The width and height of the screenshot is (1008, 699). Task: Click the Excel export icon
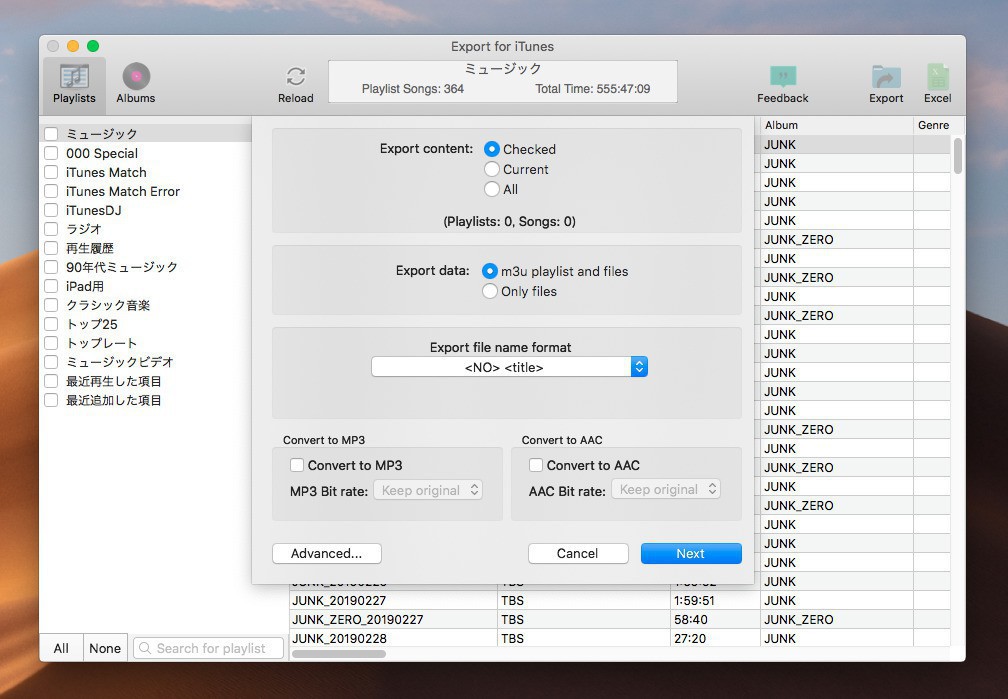pos(937,78)
